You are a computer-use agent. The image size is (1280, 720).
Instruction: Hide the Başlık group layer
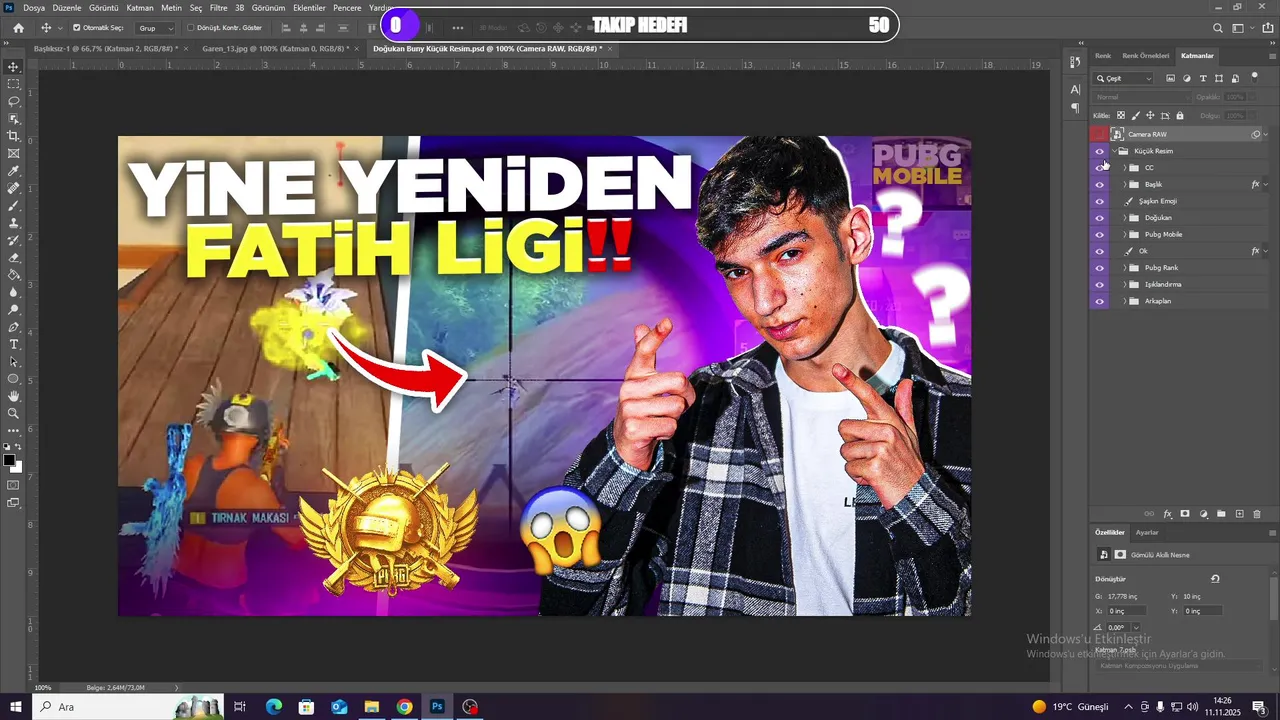point(1100,184)
